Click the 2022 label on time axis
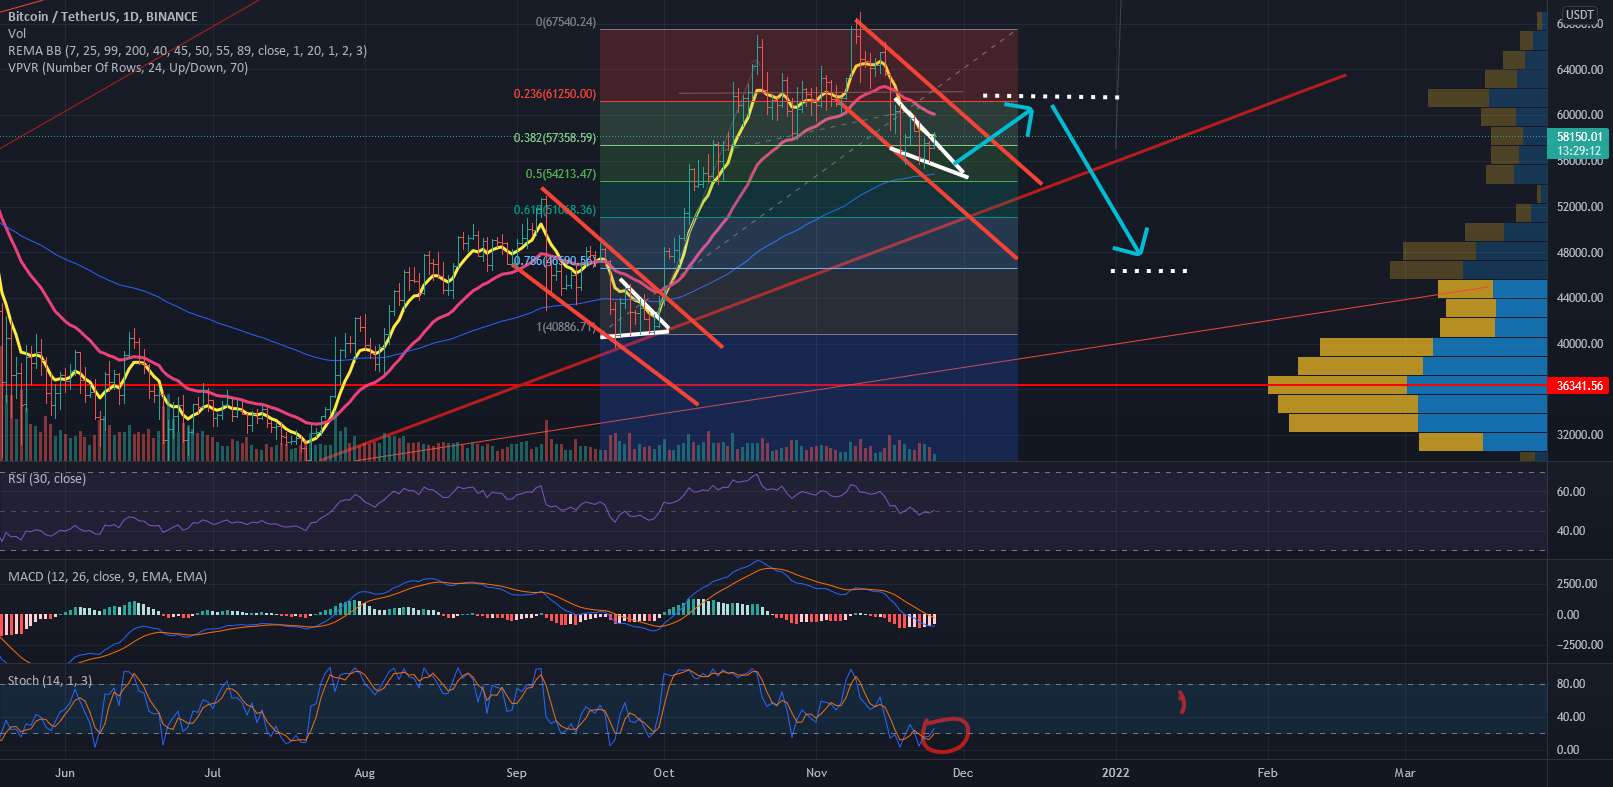This screenshot has height=787, width=1613. point(1115,773)
